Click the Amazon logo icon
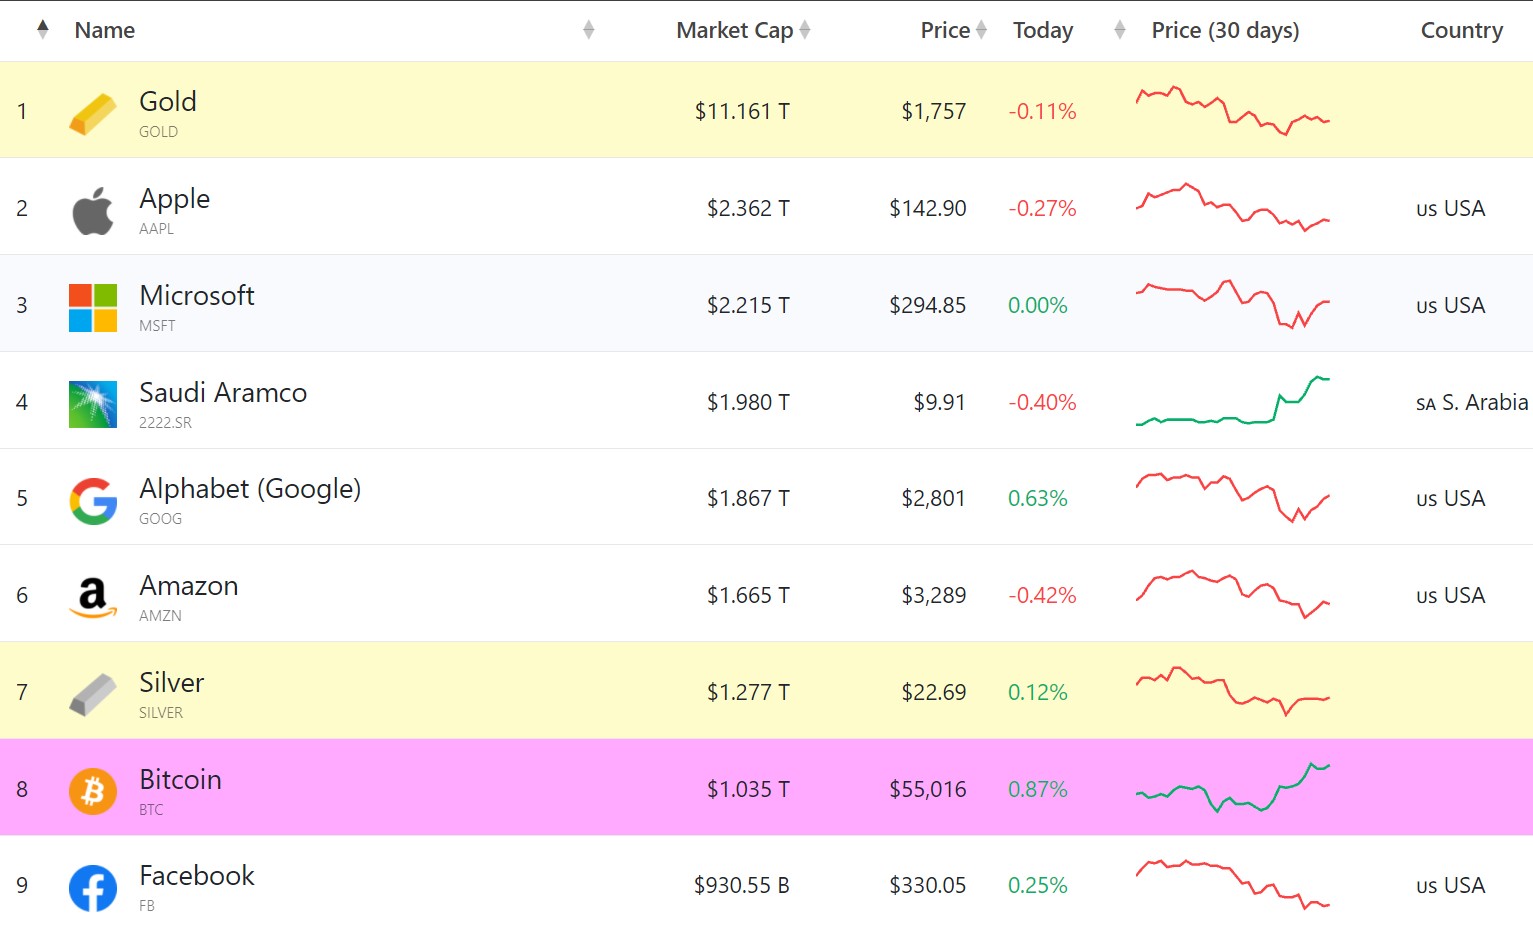1533x930 pixels. click(93, 597)
